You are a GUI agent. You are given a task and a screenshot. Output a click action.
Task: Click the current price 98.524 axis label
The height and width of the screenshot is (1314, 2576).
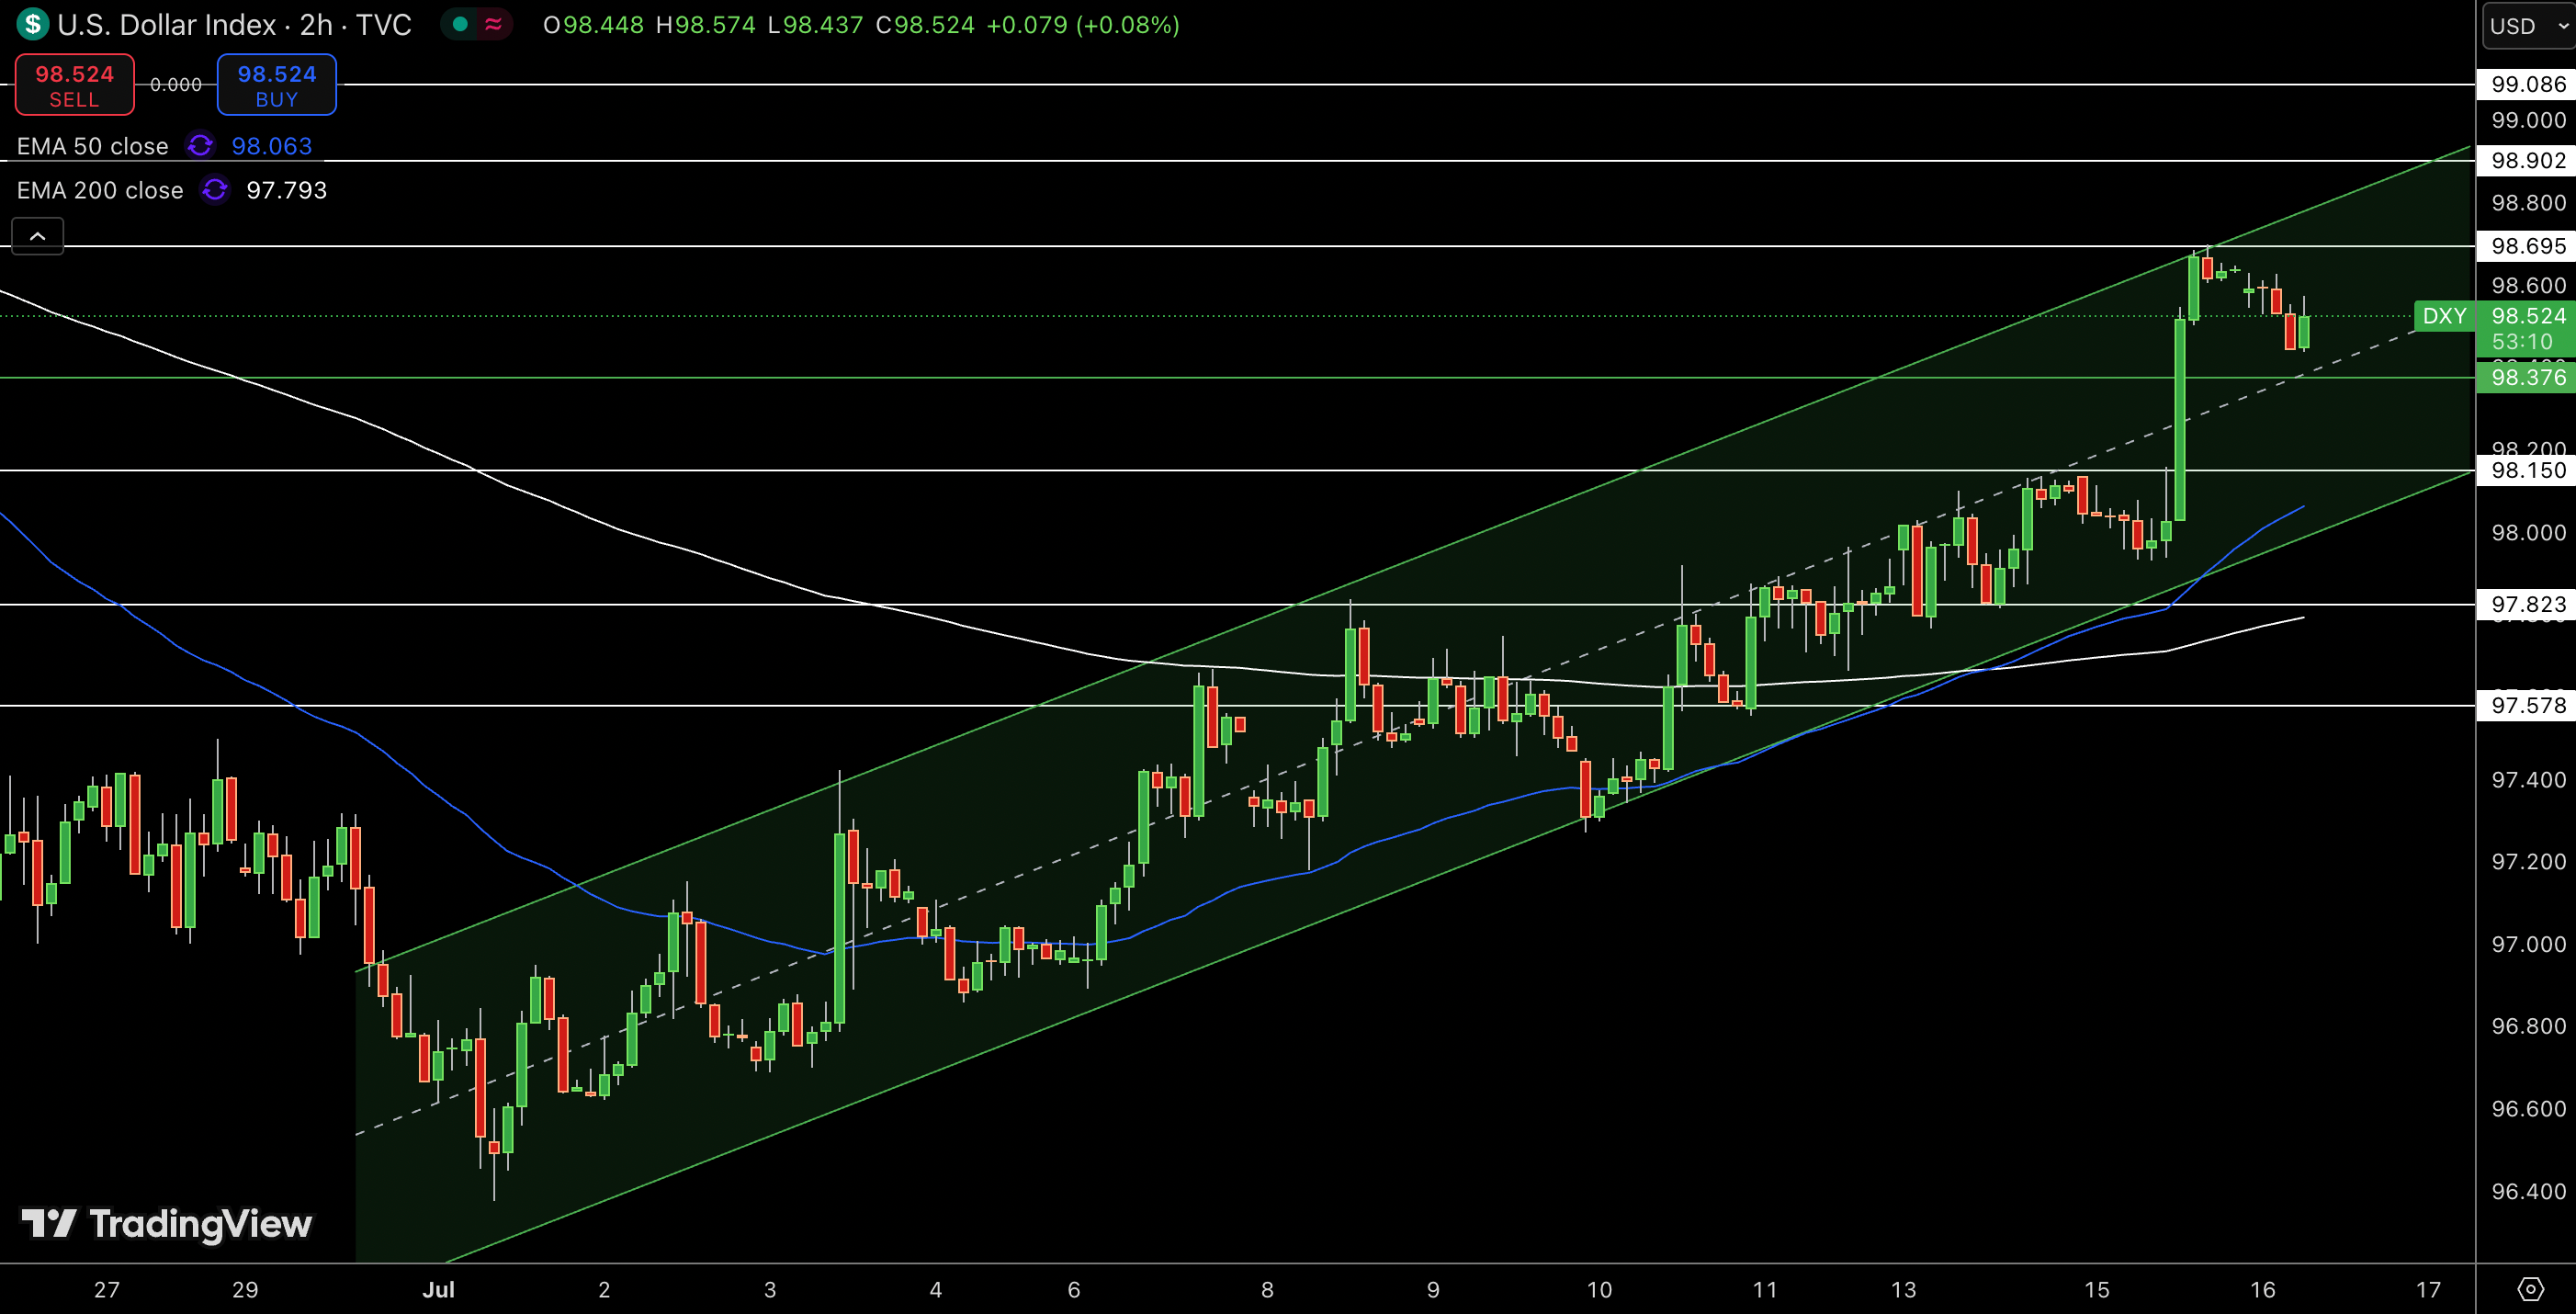tap(2527, 316)
